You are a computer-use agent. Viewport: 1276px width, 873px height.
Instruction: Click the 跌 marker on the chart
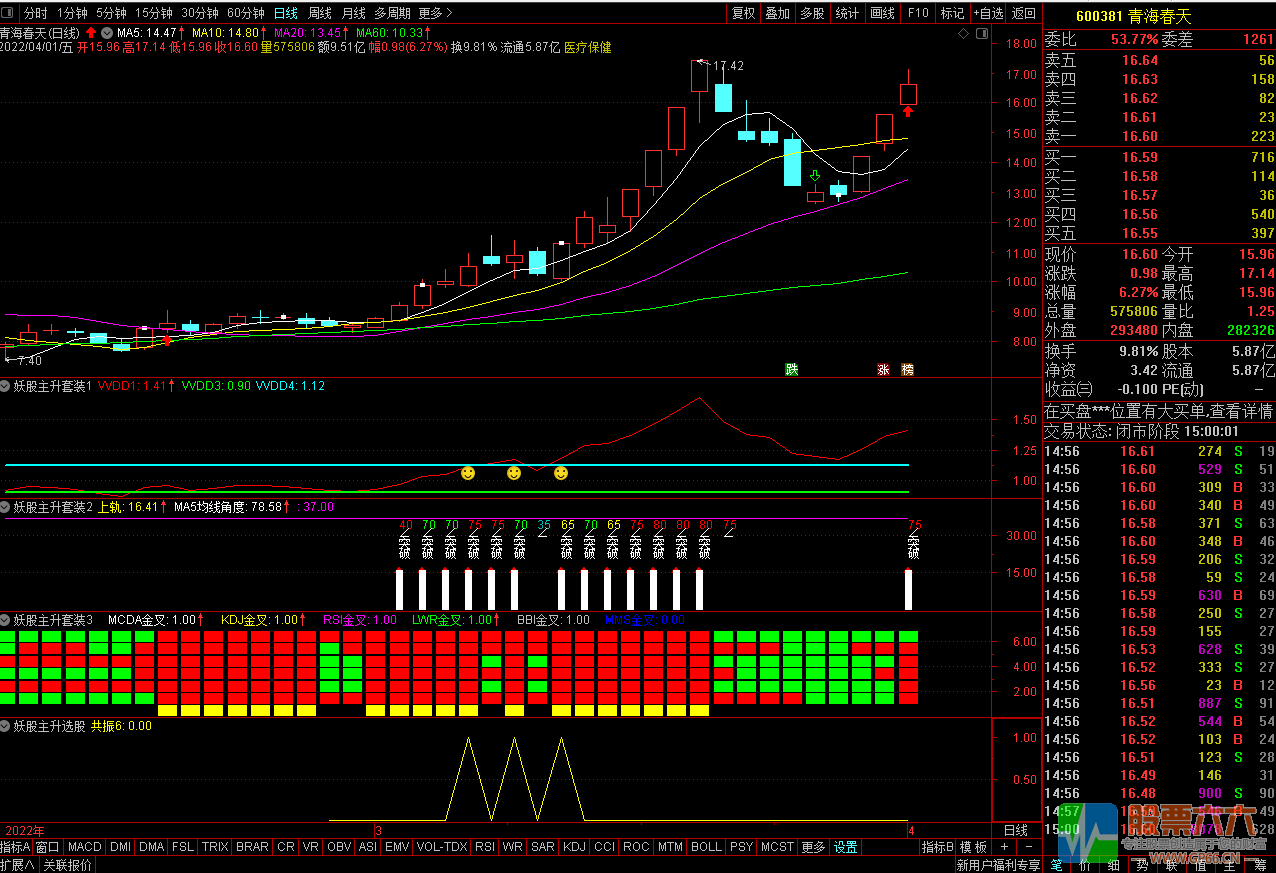coord(792,369)
